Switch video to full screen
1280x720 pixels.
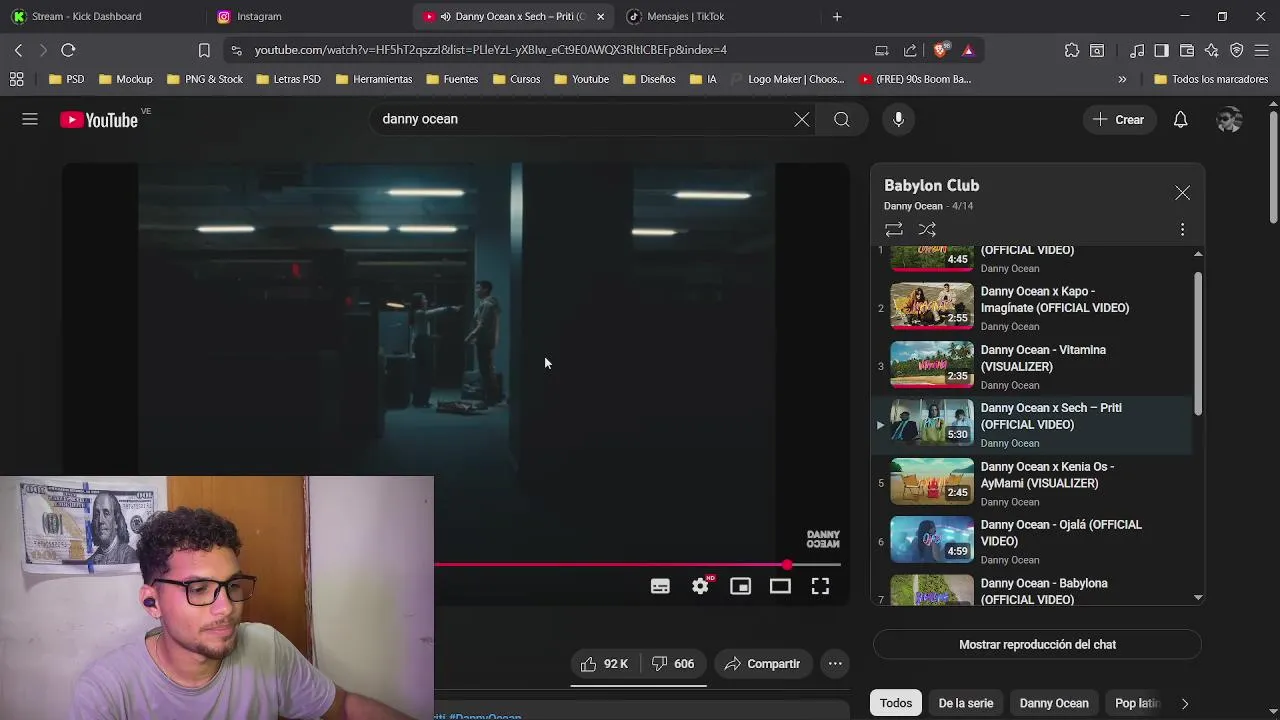820,586
